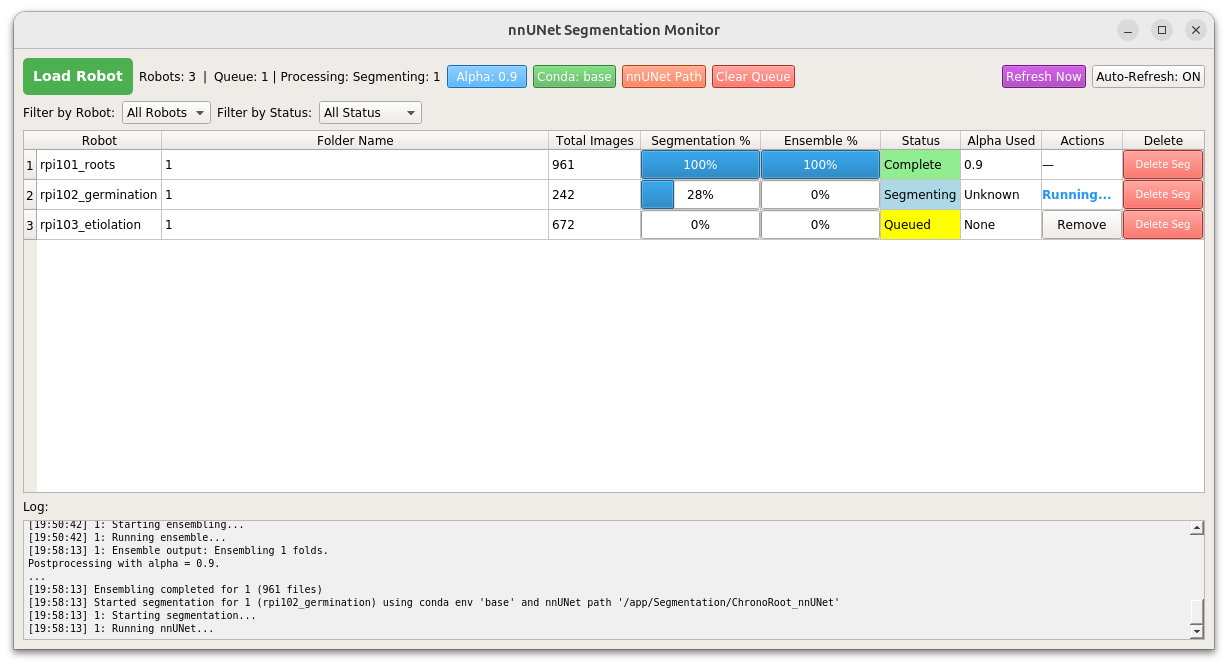Open the Alpha: 0.9 setting

pos(486,76)
